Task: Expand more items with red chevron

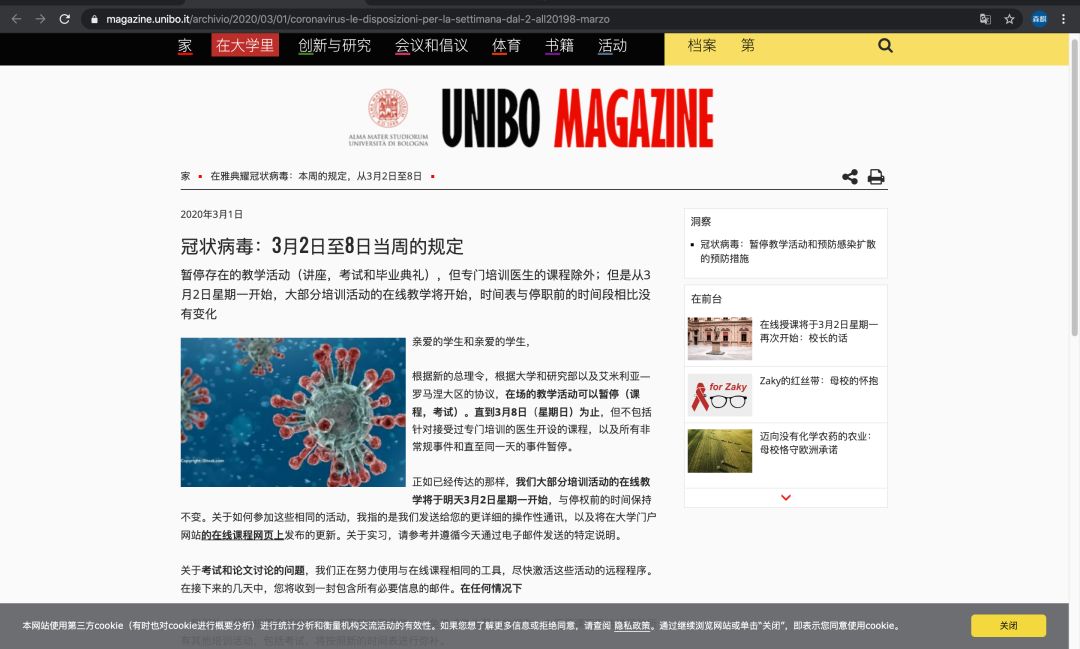Action: (x=786, y=497)
